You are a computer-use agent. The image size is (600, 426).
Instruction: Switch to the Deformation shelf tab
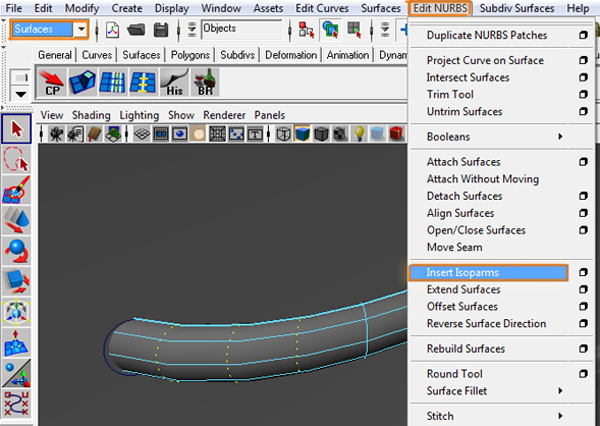pos(291,55)
